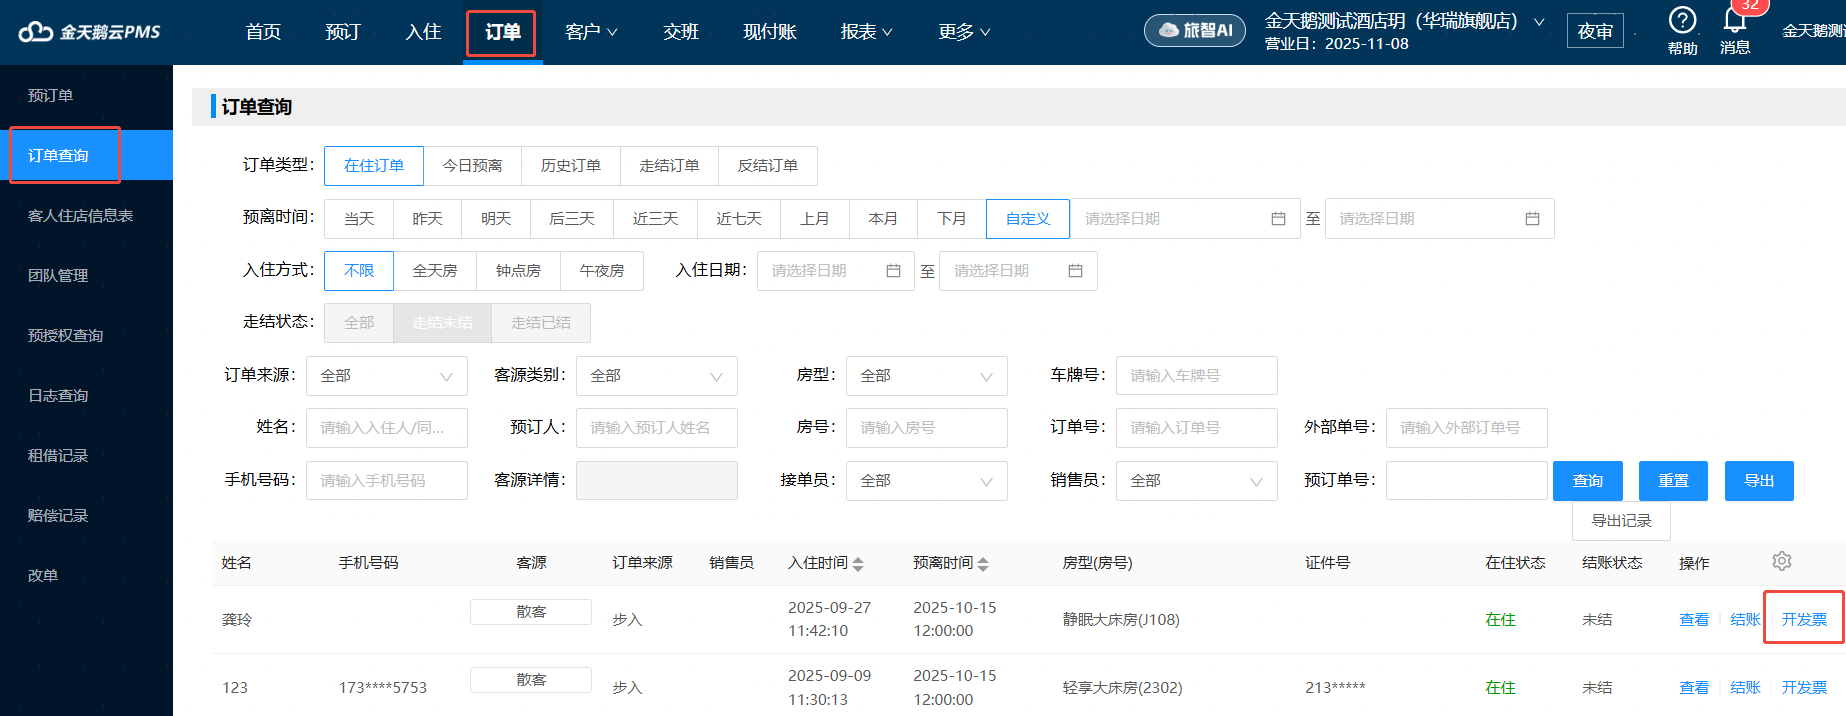Image resolution: width=1846 pixels, height=716 pixels.
Task: Click 开发票 link for 龚玲's order
Action: click(1803, 620)
